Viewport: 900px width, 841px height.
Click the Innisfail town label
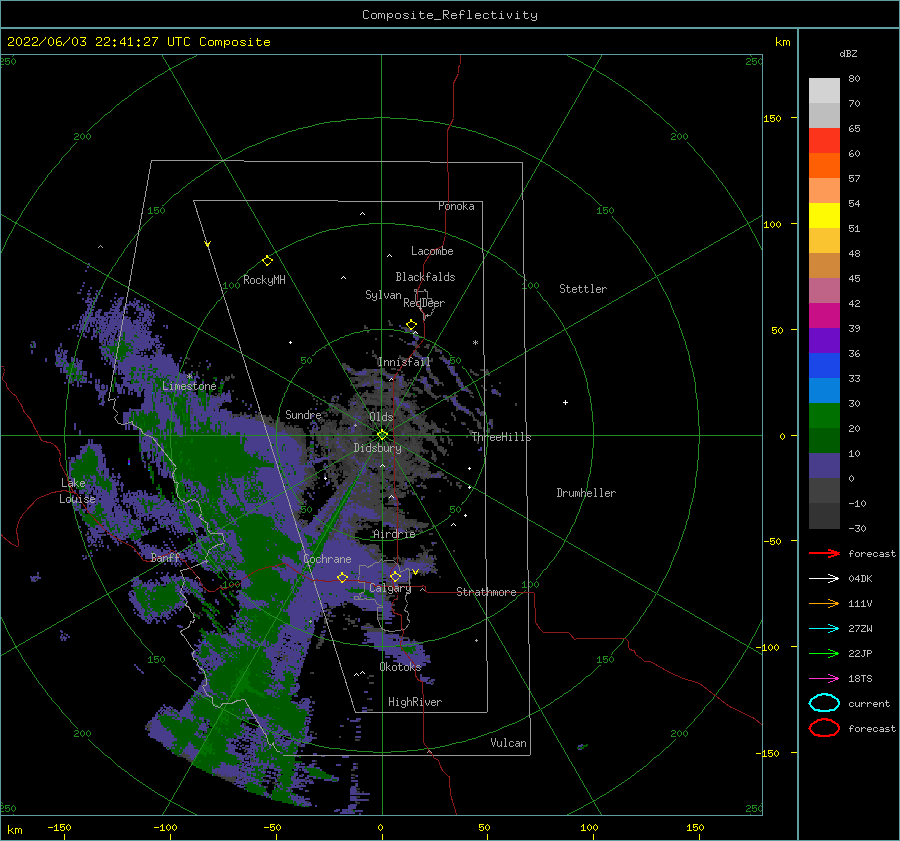[x=404, y=362]
